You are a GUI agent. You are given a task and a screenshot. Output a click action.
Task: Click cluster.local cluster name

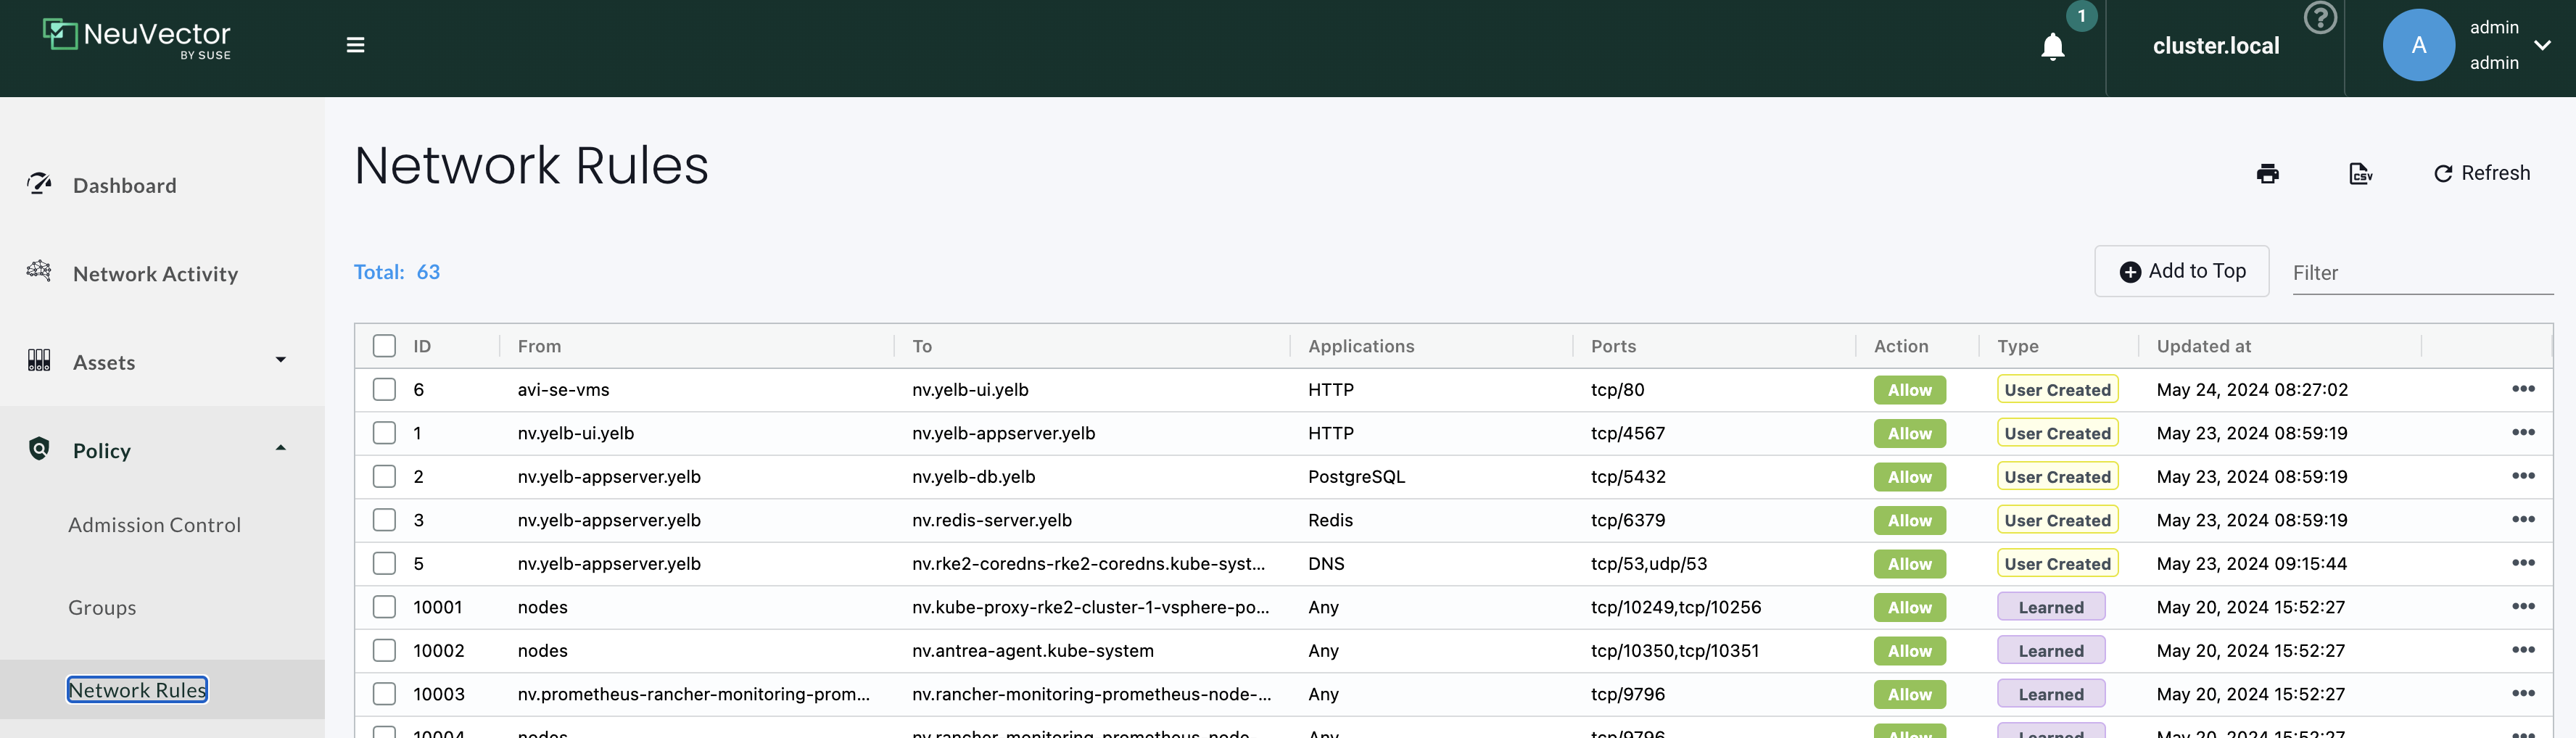pyautogui.click(x=2215, y=46)
